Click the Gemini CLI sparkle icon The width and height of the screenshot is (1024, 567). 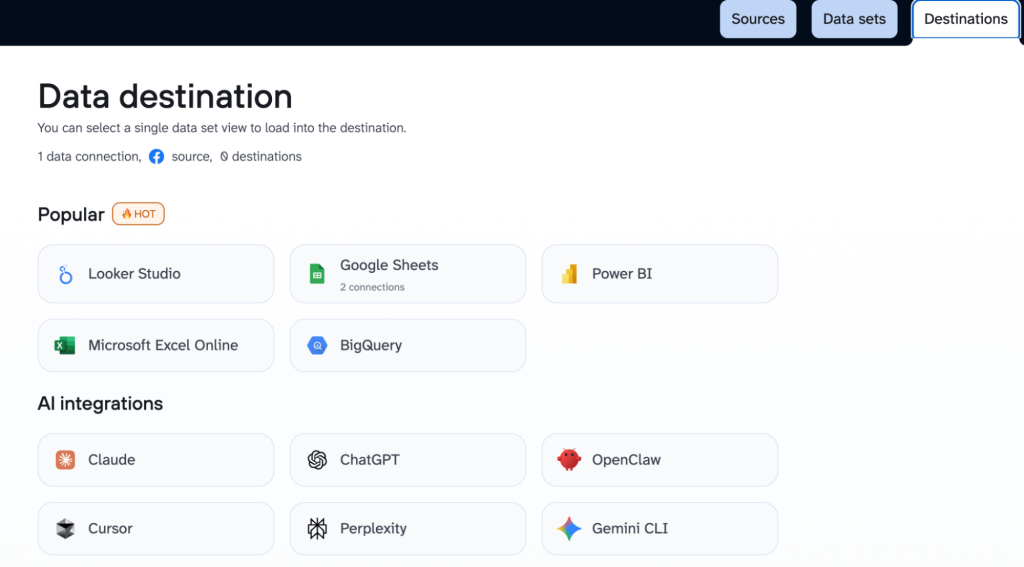coord(569,528)
